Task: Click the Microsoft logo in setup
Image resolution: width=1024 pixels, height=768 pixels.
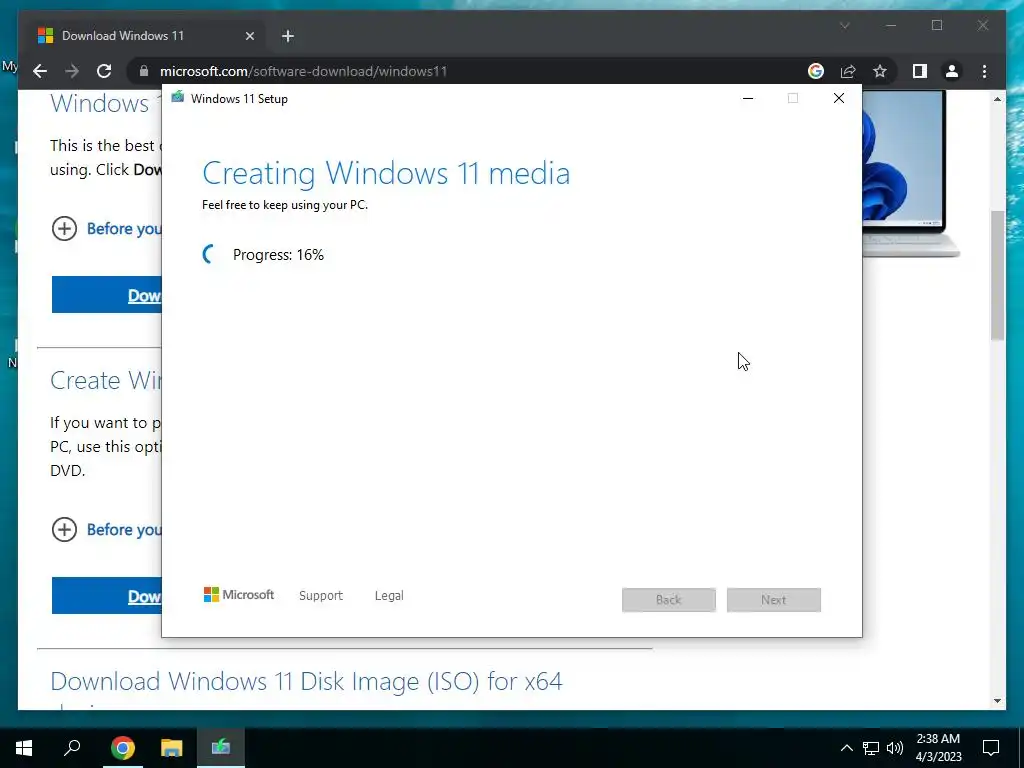Action: (239, 595)
